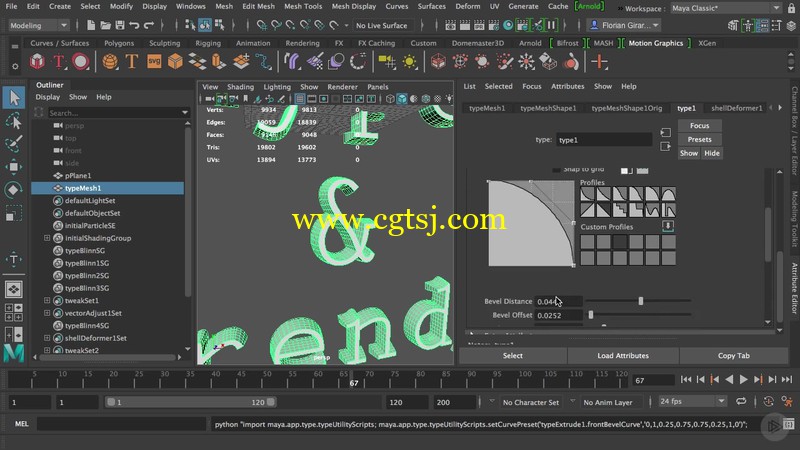Click the polygon cube shelf icon
Viewport: 800px width, 450px height.
(x=176, y=62)
